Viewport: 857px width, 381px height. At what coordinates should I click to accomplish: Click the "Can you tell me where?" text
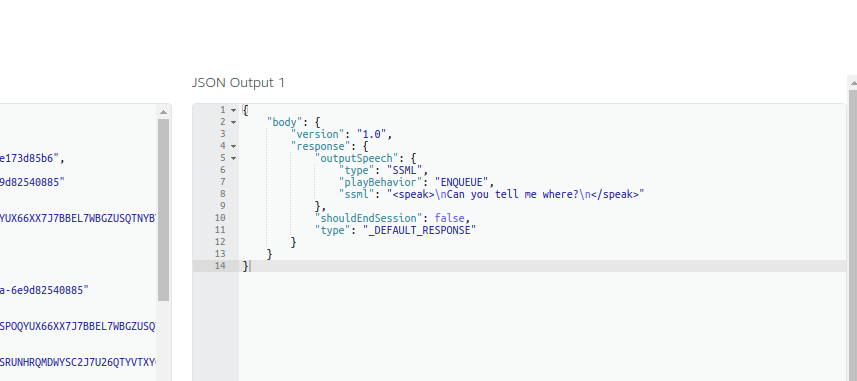513,194
